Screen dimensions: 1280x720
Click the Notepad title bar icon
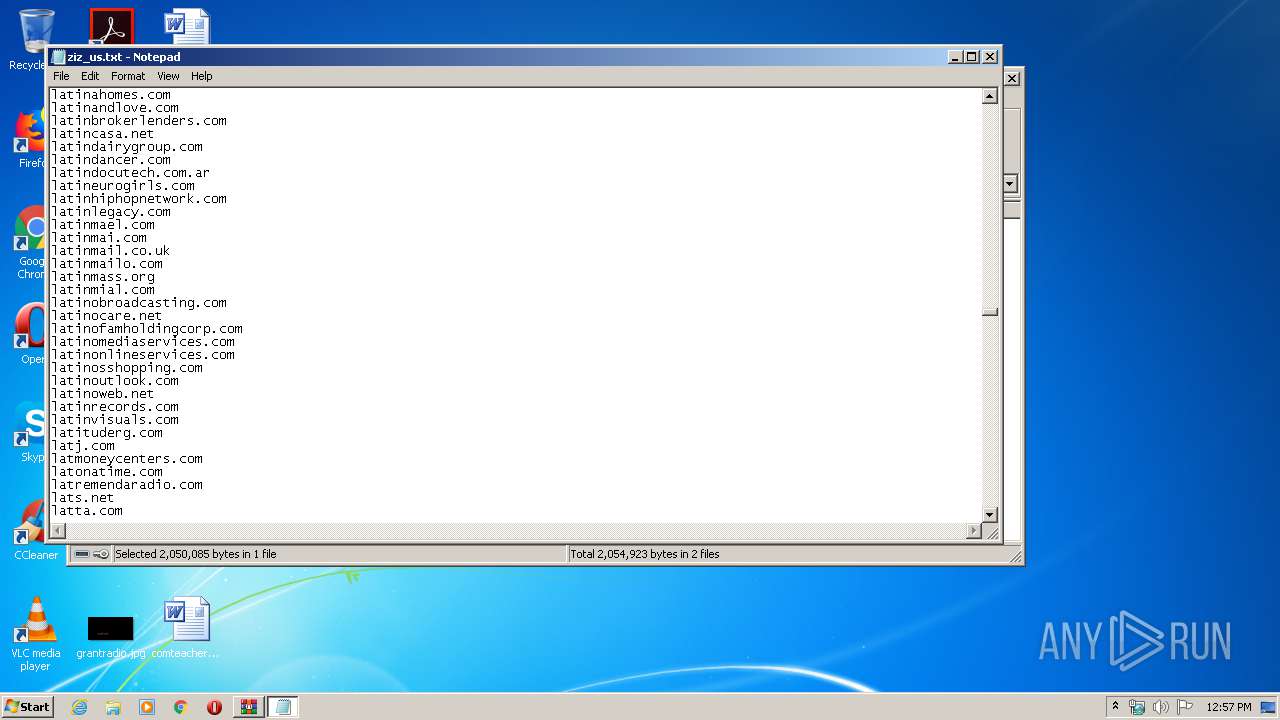(59, 57)
